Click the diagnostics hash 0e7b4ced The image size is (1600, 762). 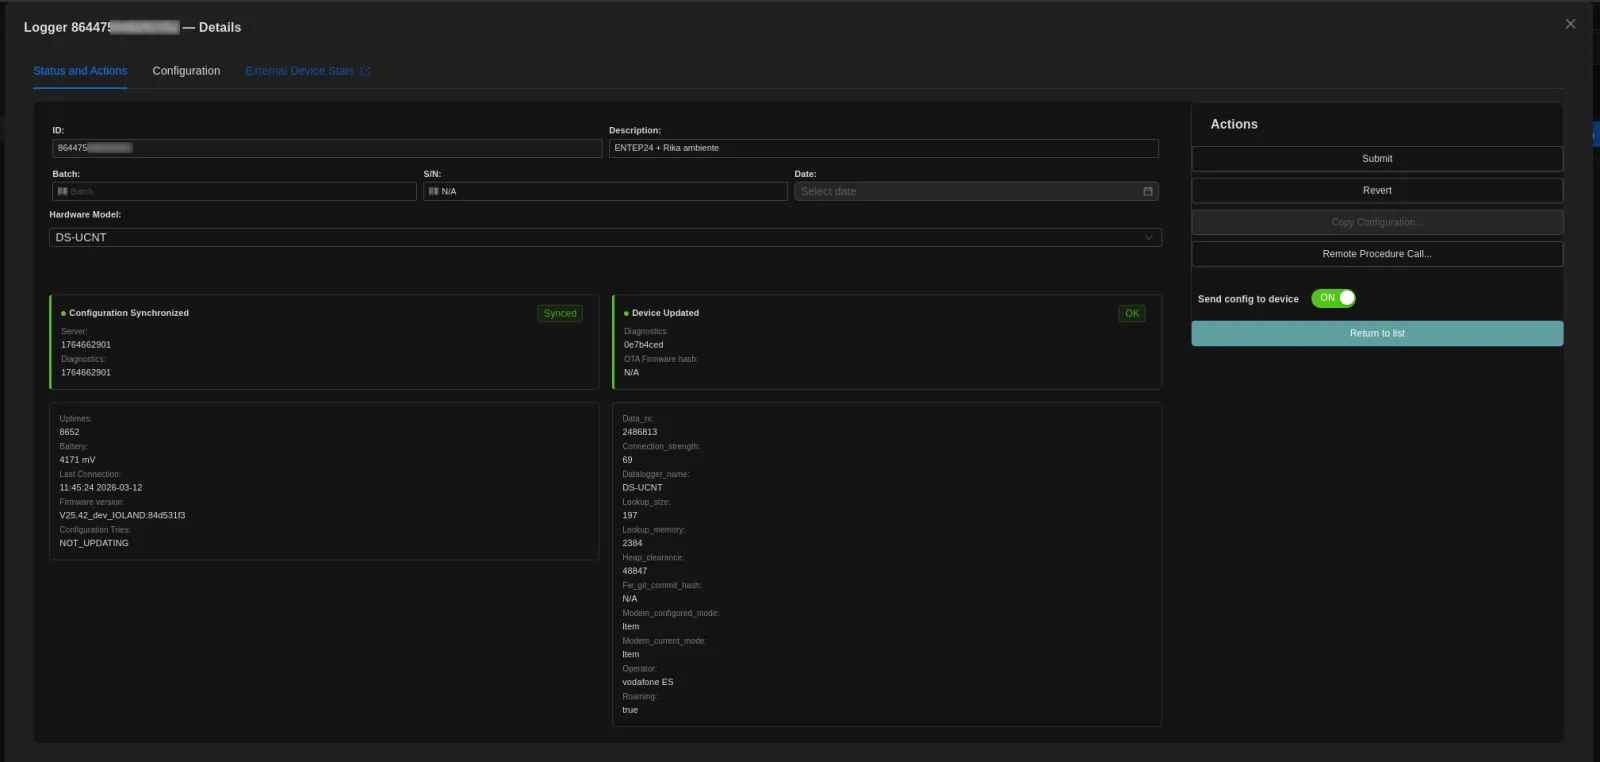click(x=643, y=345)
